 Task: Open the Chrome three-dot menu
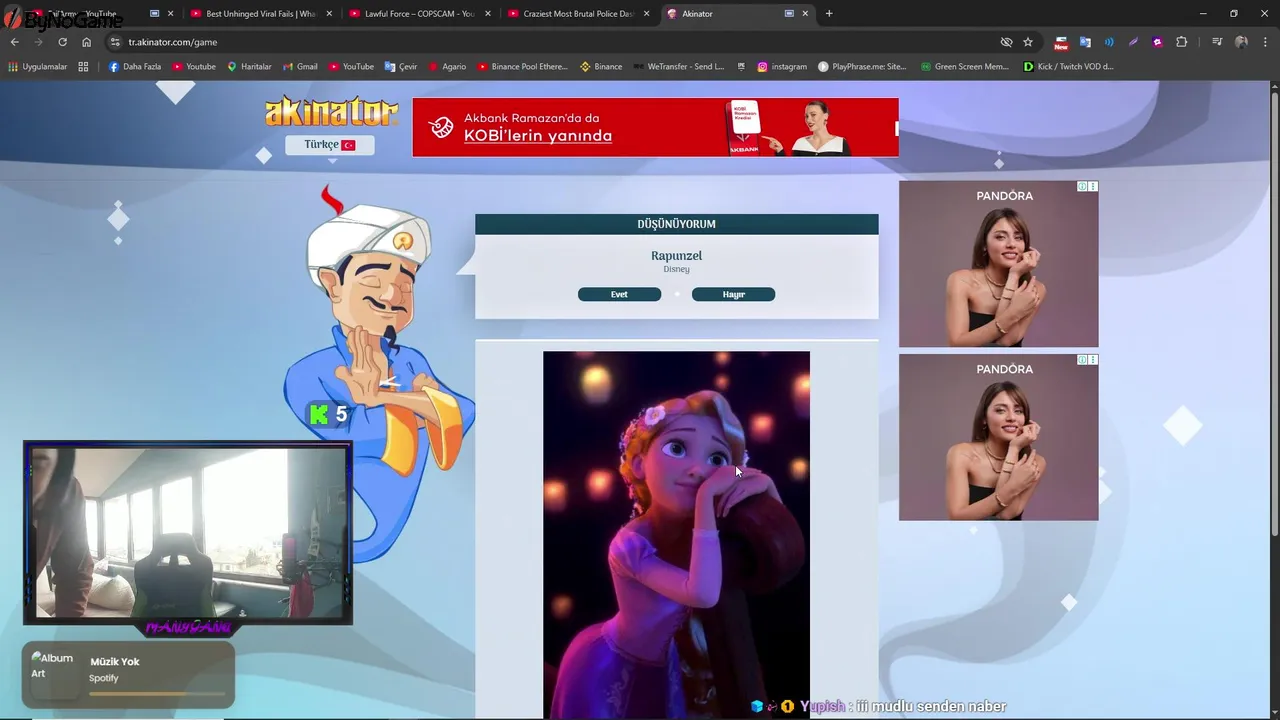(x=1264, y=42)
